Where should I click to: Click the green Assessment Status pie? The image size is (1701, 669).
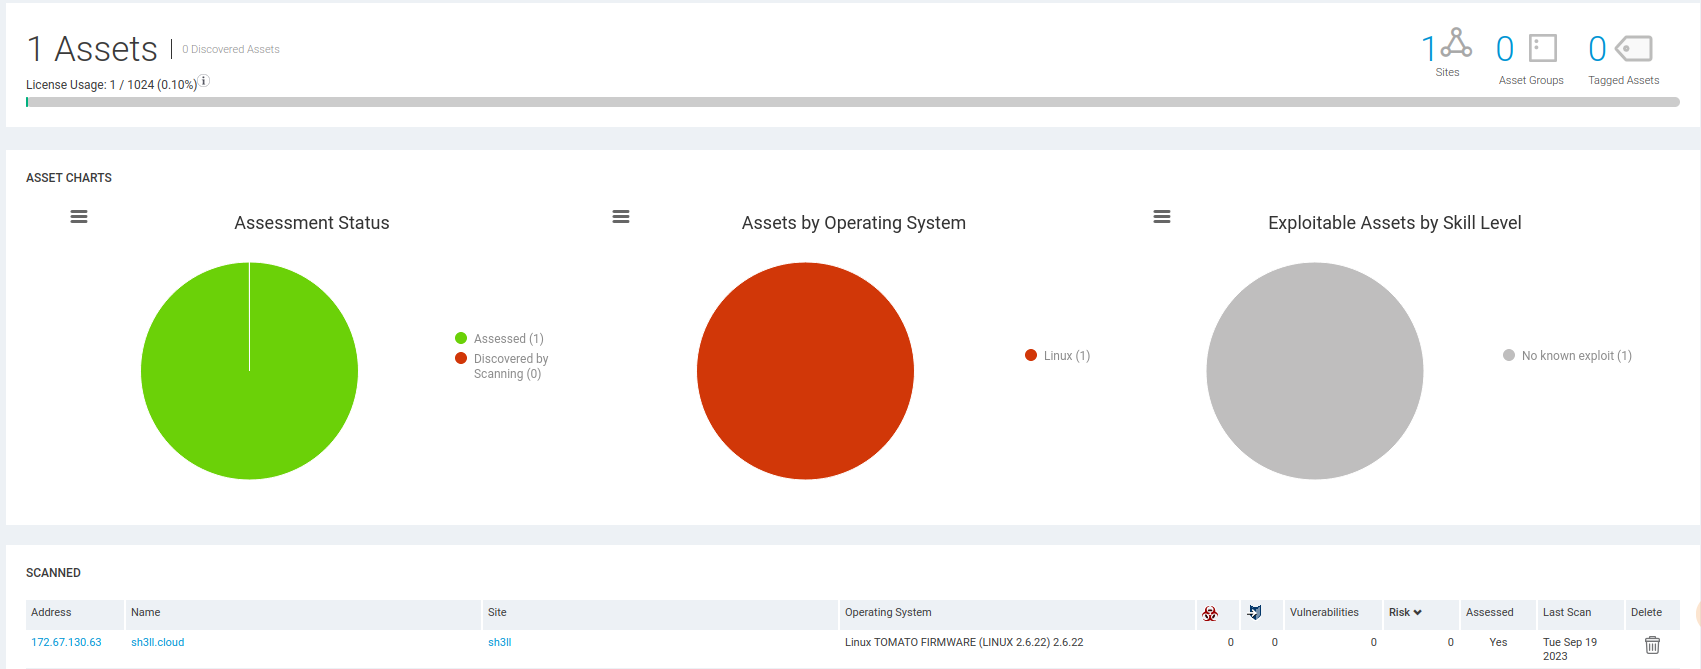coord(249,371)
